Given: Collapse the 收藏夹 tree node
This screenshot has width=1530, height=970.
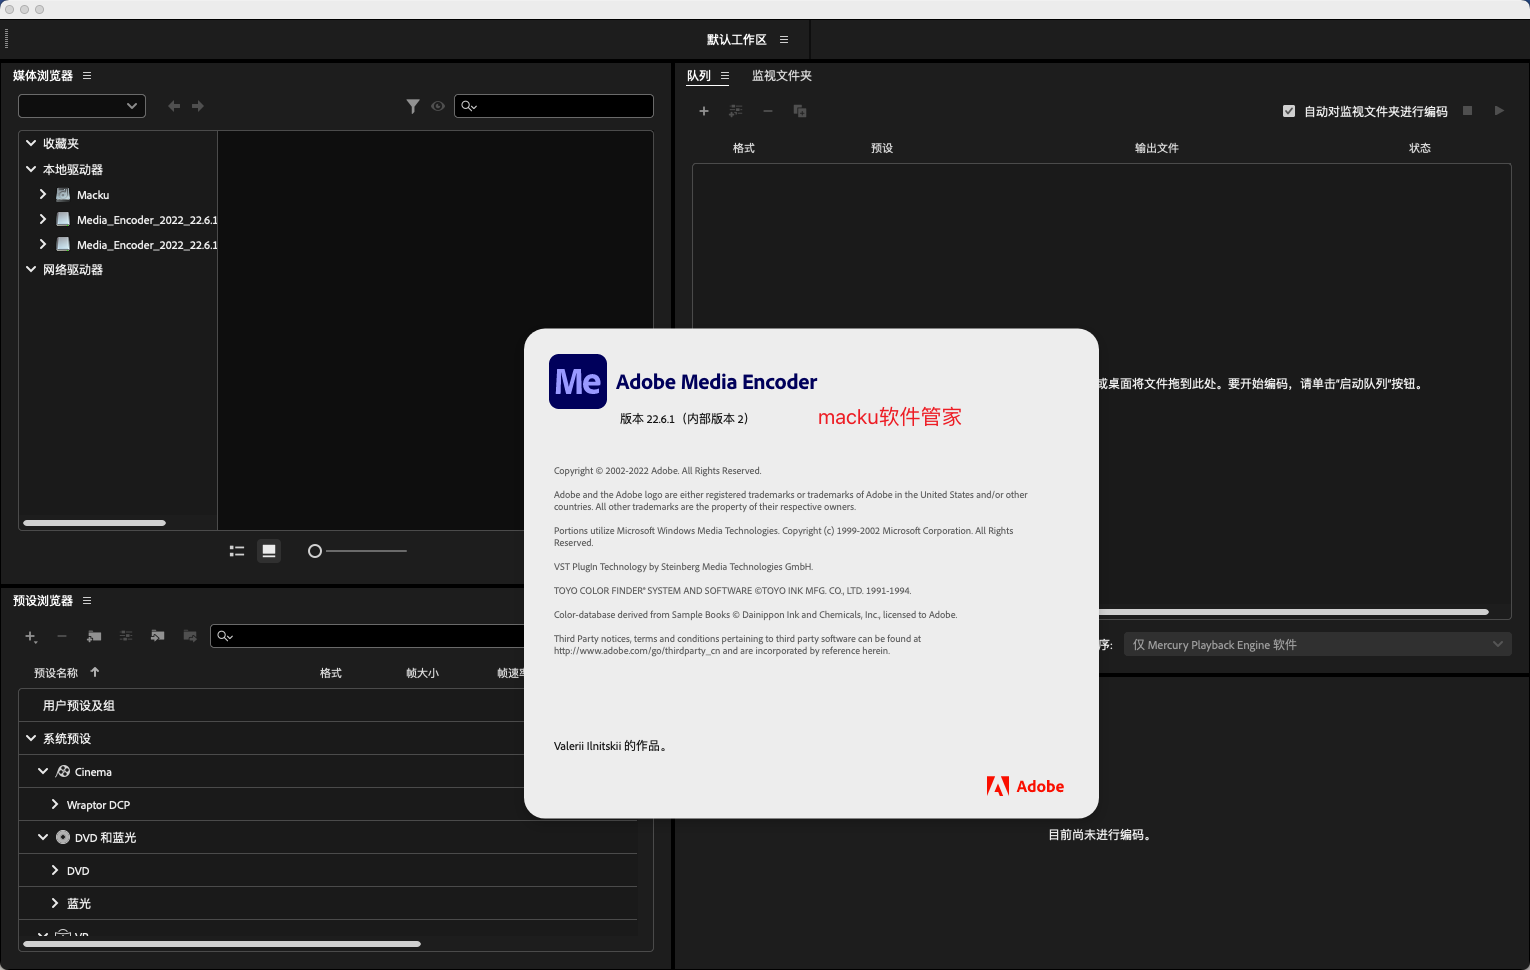Looking at the screenshot, I should click(x=31, y=144).
